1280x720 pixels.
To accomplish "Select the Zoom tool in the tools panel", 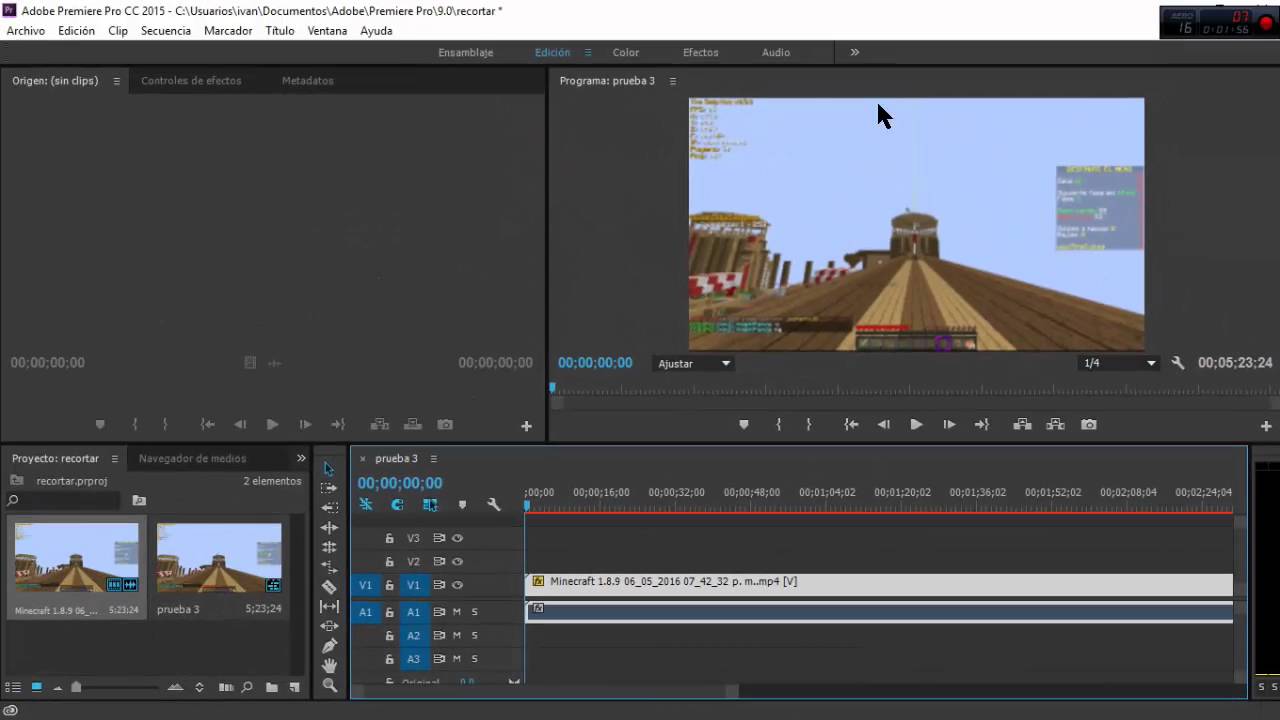I will click(329, 686).
